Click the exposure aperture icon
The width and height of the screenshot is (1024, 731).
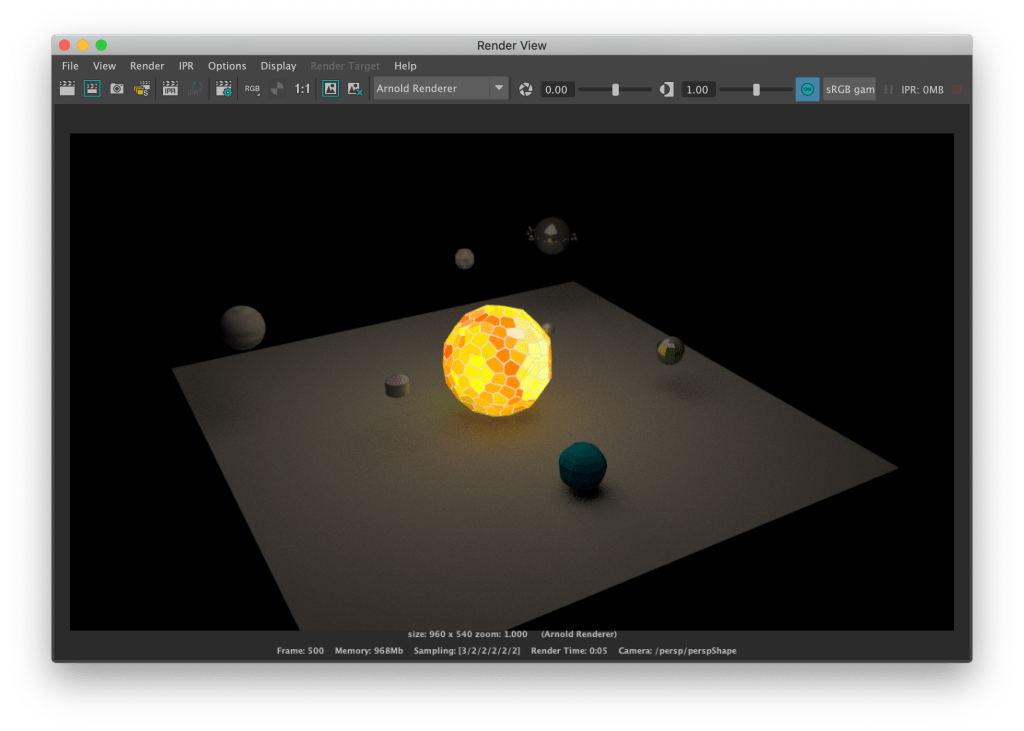[525, 90]
